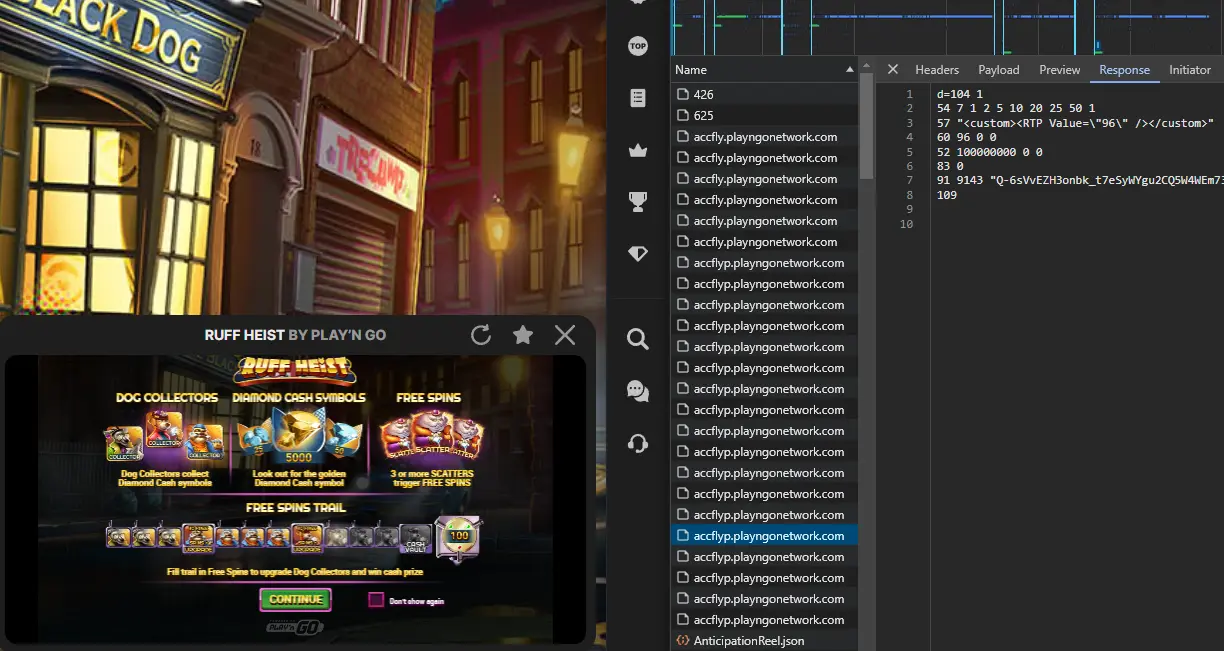Switch to the Payload tab

(999, 70)
